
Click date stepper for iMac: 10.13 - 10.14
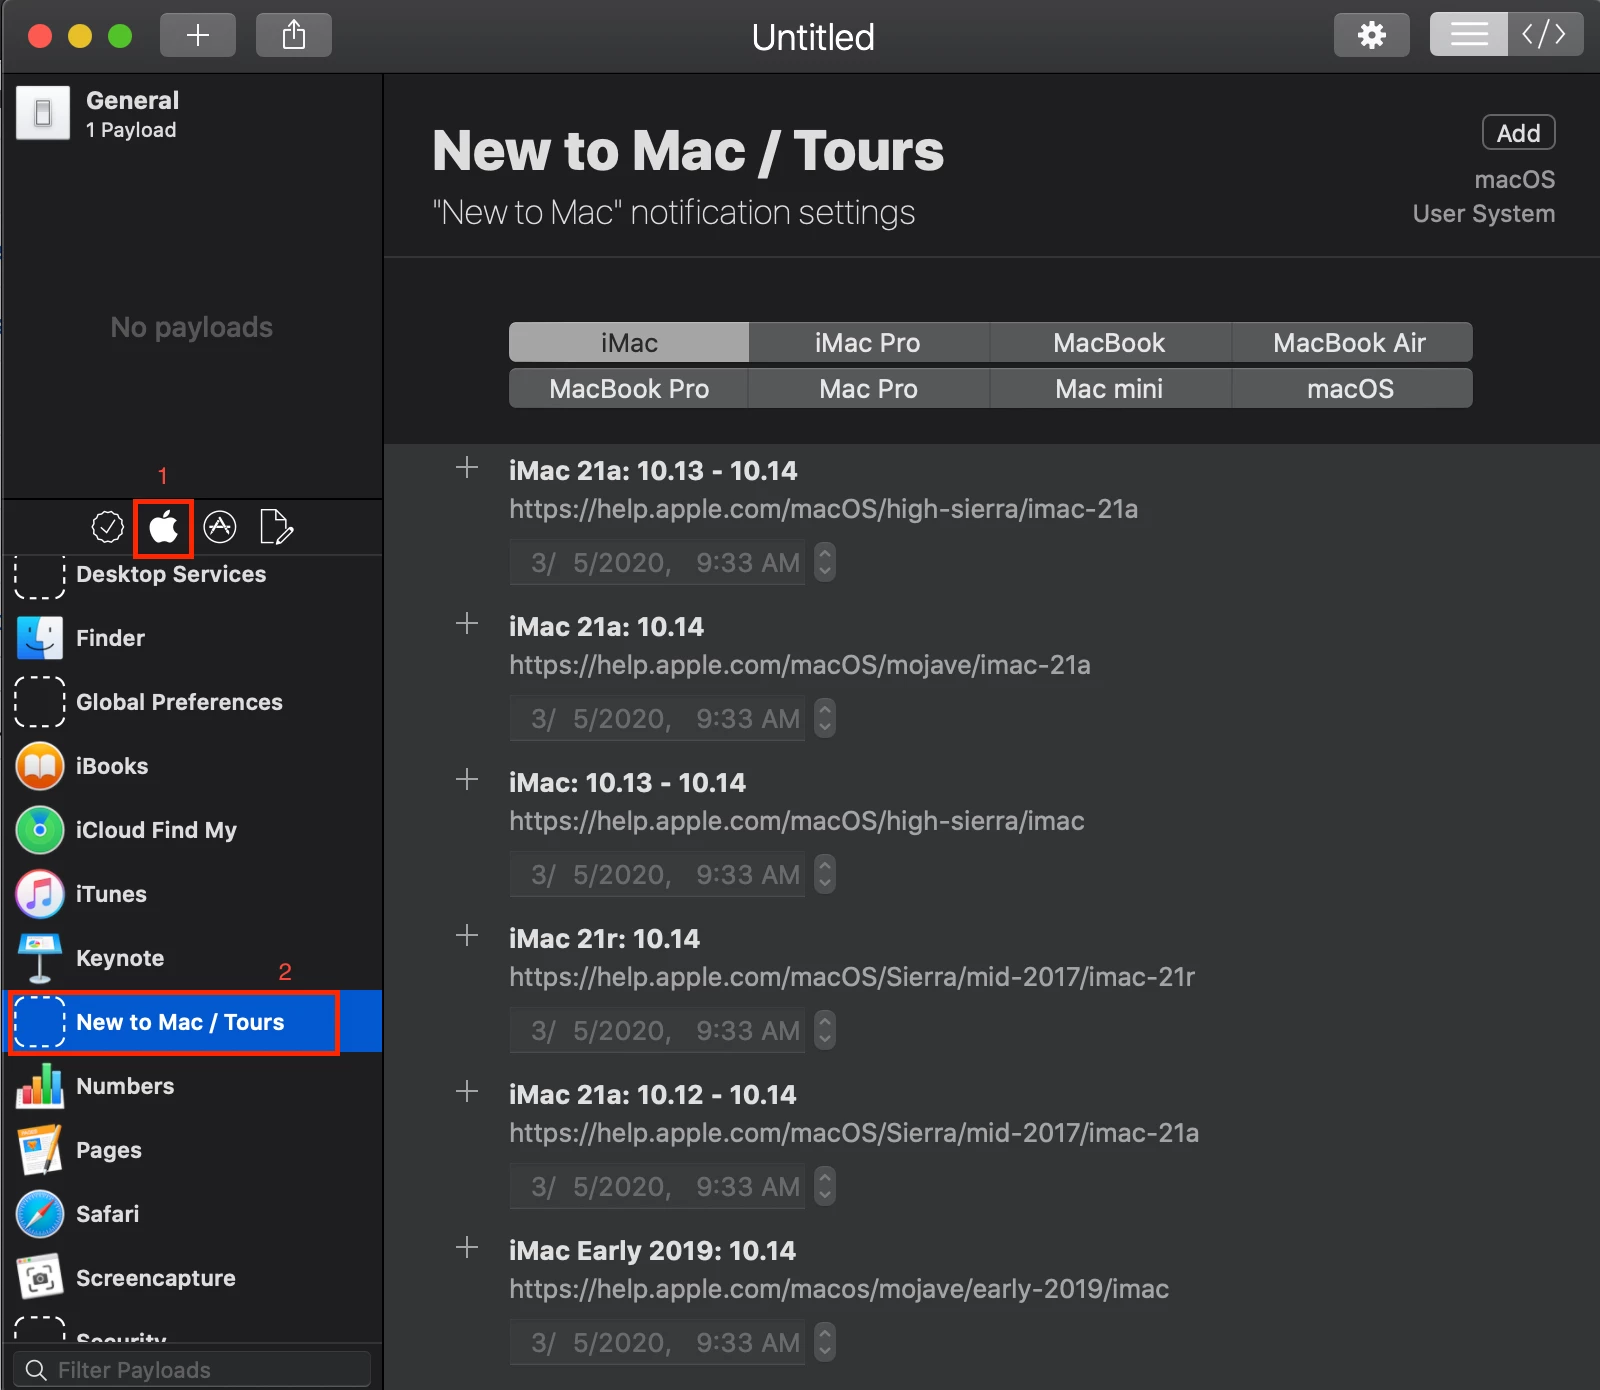tap(824, 874)
